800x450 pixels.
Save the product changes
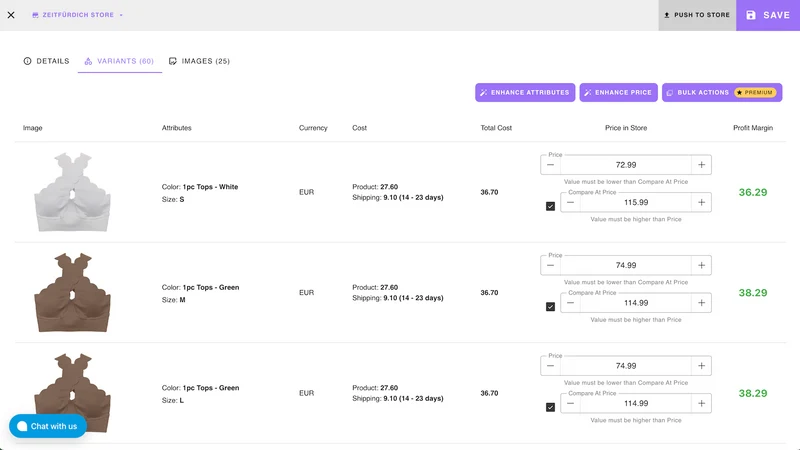point(768,15)
